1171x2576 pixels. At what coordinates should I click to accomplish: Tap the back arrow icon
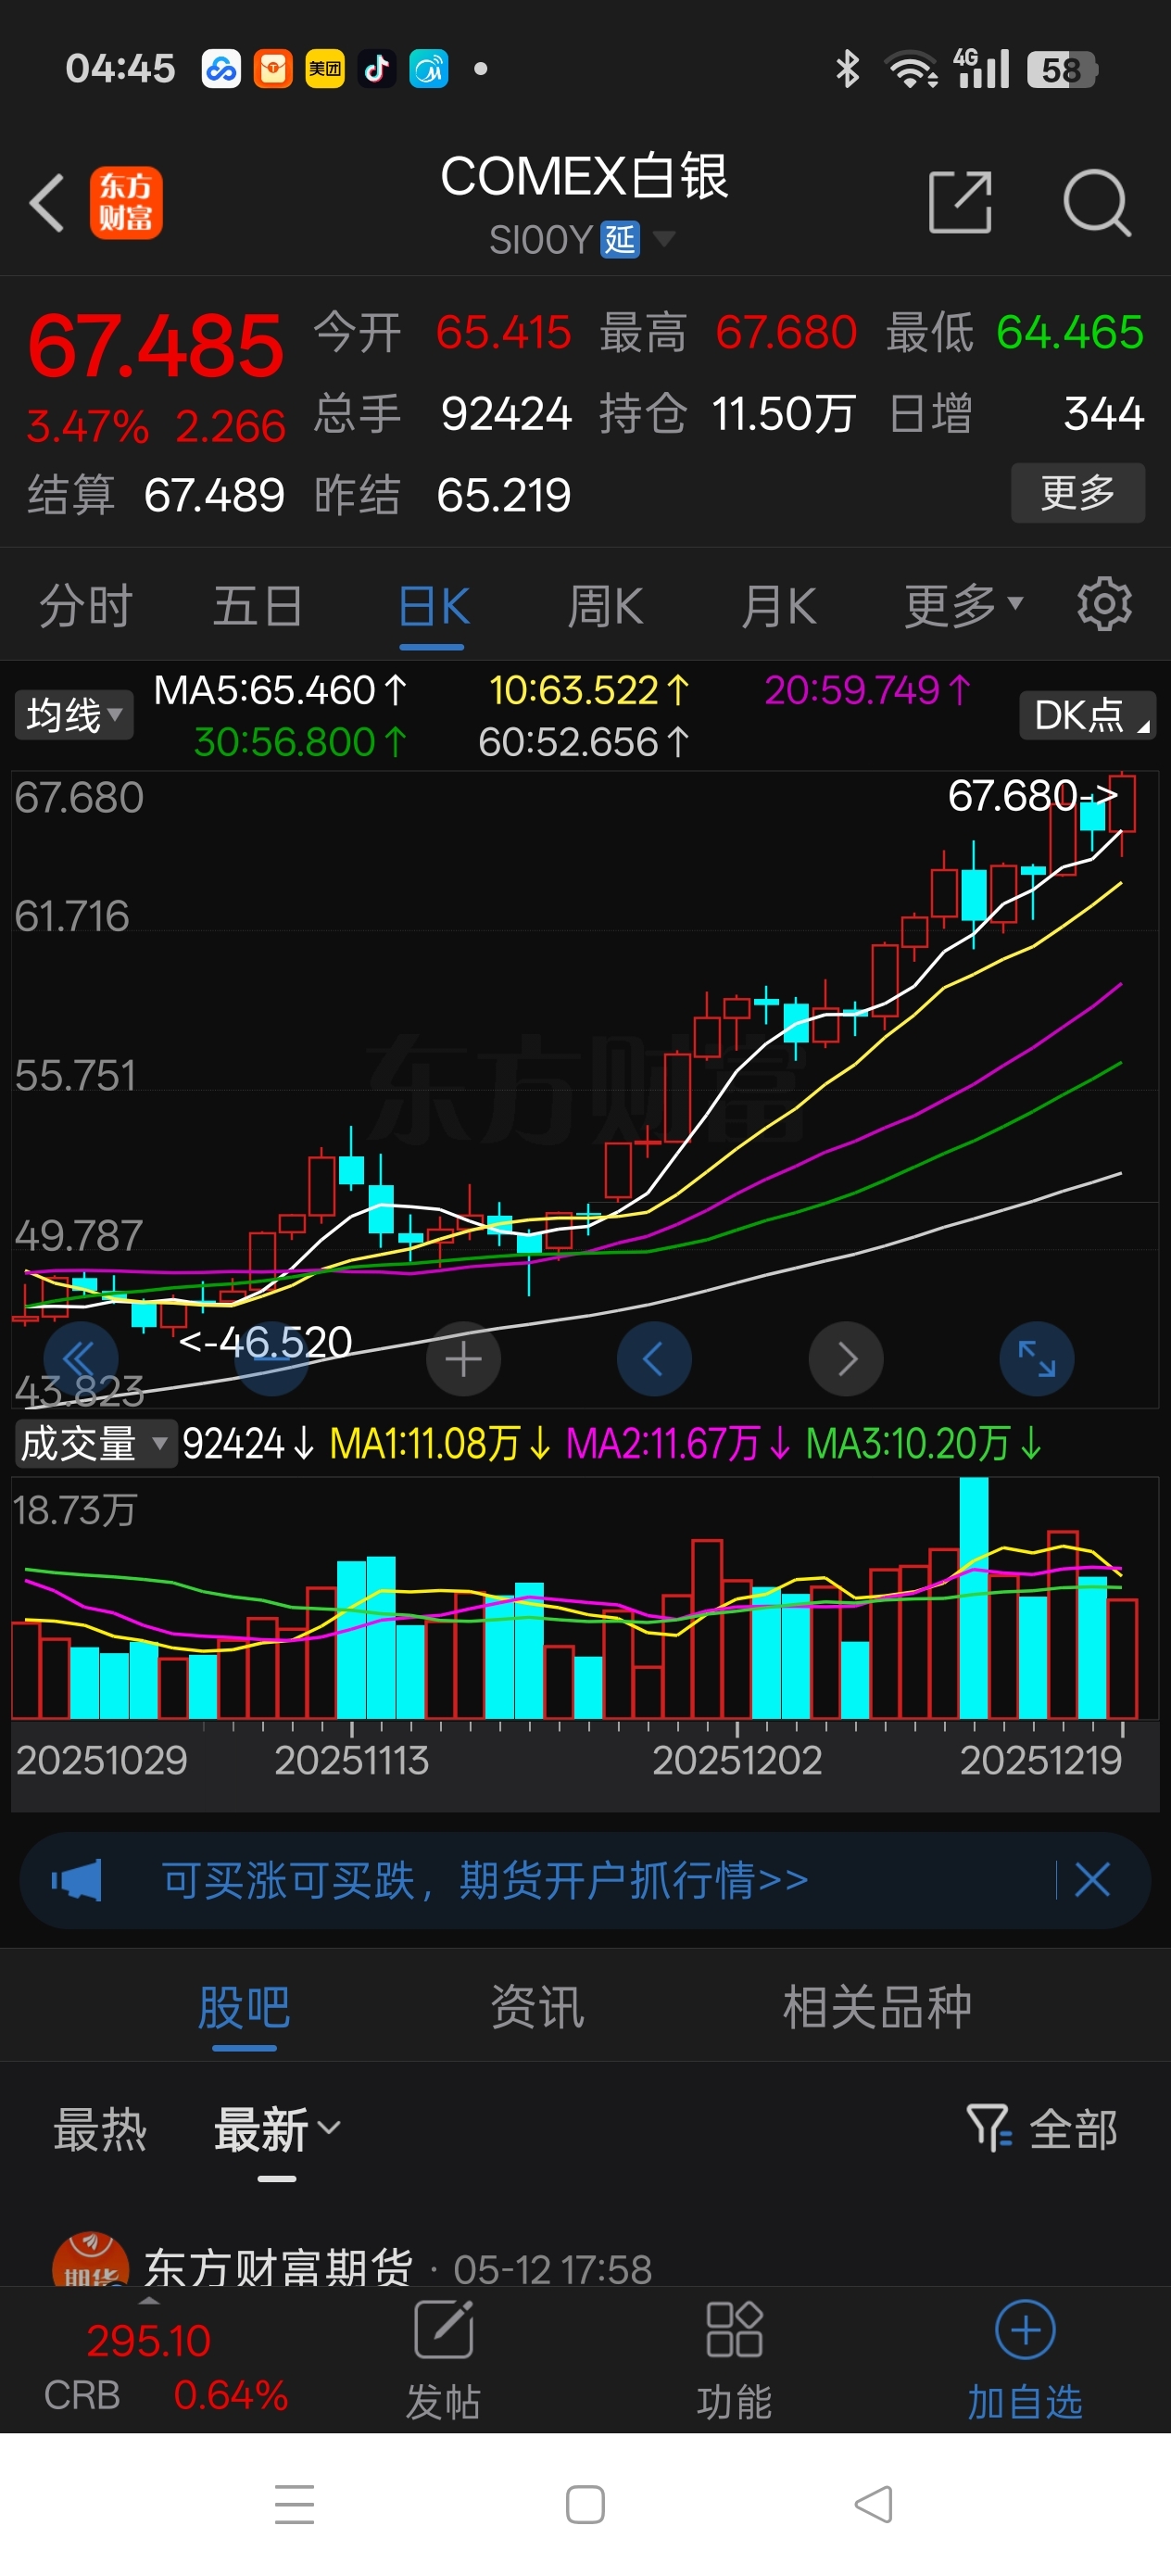[47, 202]
